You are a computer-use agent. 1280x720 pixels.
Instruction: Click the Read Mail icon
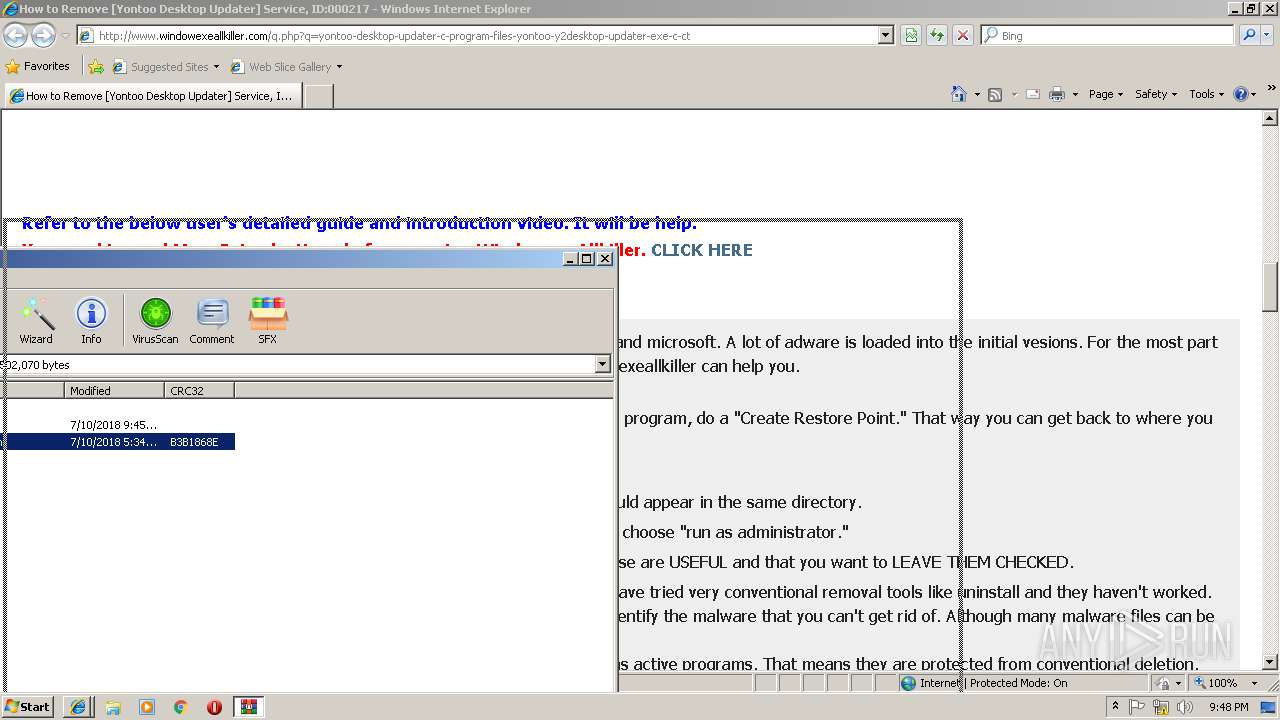1033,94
